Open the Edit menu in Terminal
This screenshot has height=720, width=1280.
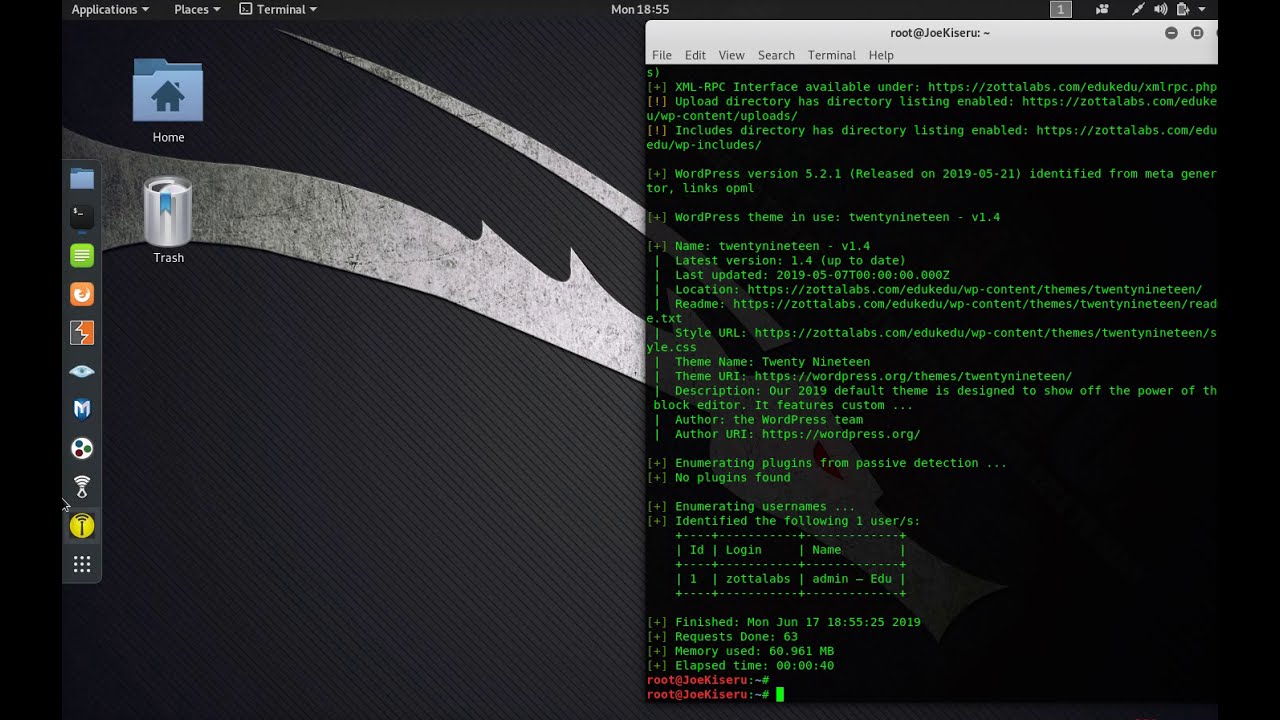coord(695,55)
